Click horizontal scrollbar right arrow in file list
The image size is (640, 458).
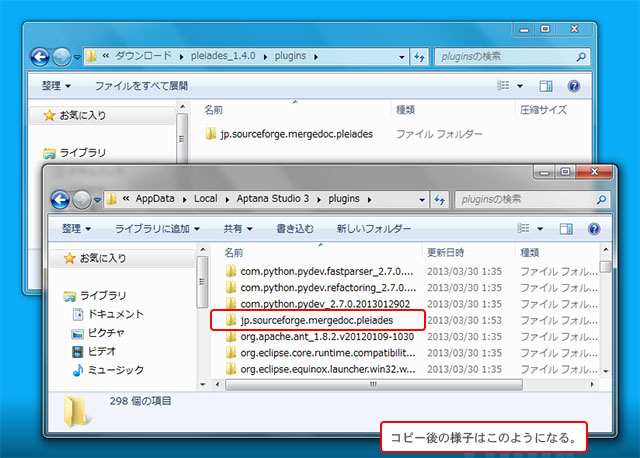(592, 385)
